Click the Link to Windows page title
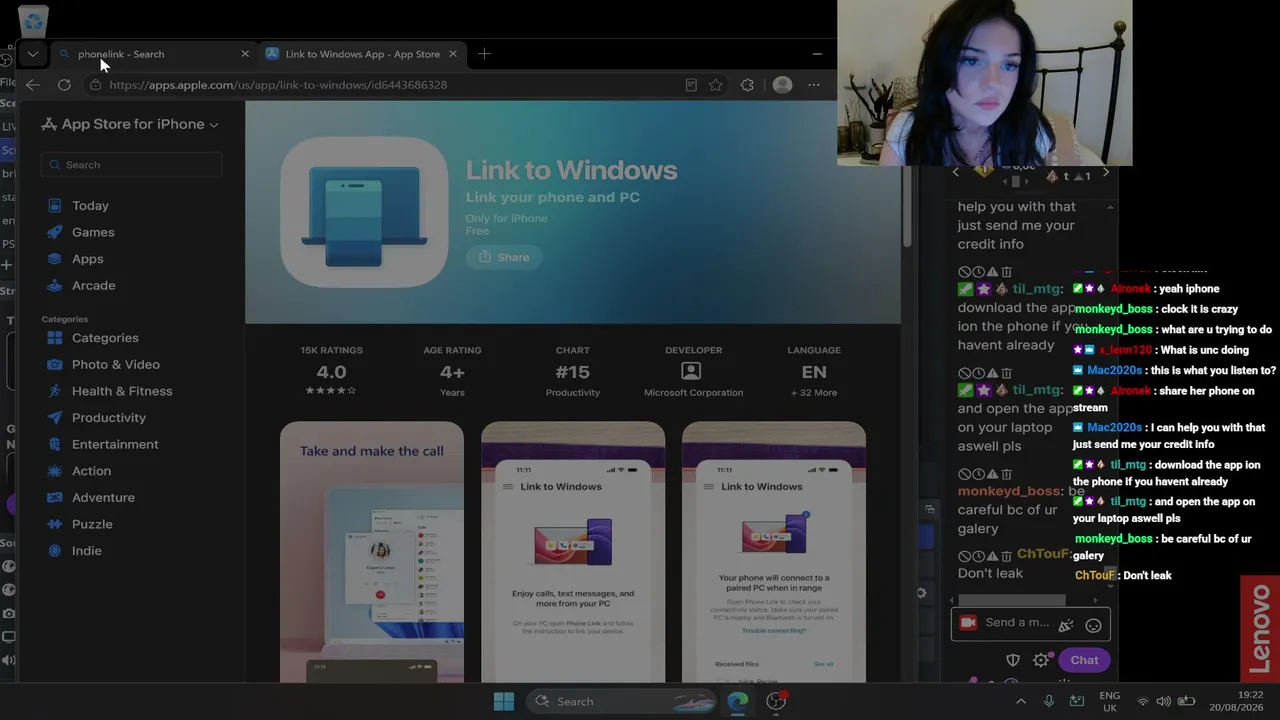Image resolution: width=1280 pixels, height=720 pixels. 571,170
